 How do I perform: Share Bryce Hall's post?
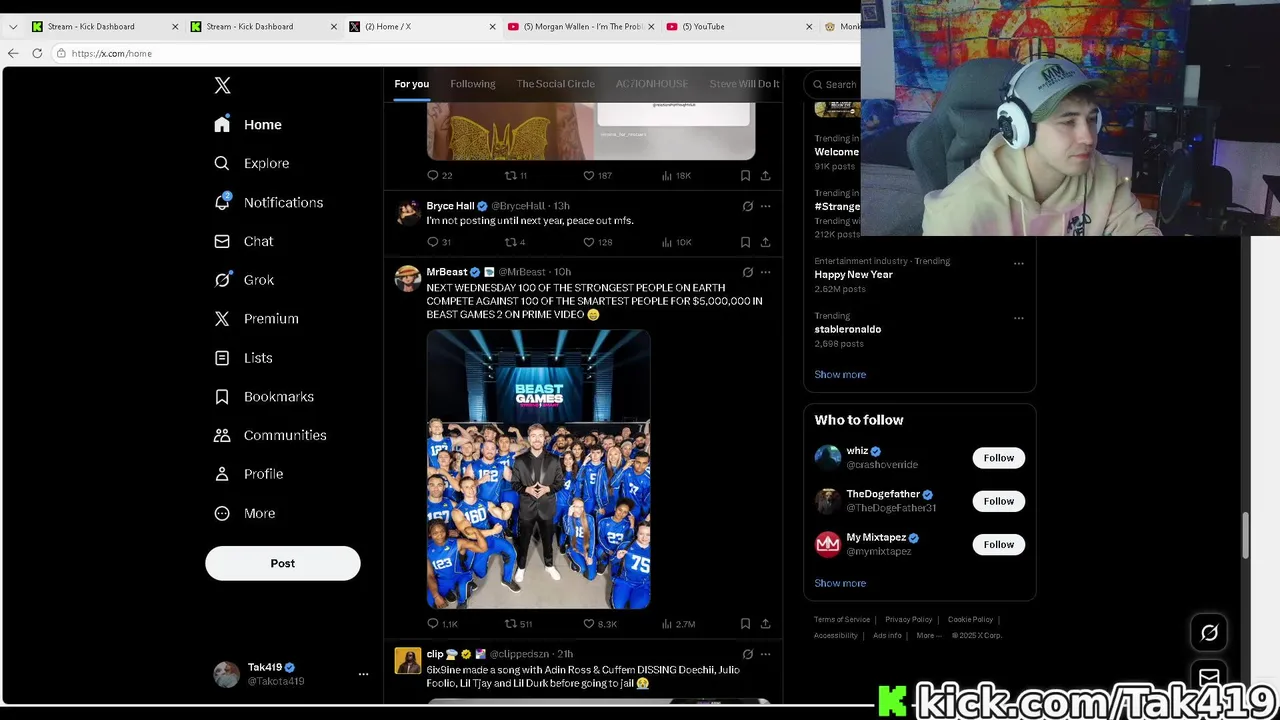pyautogui.click(x=765, y=242)
